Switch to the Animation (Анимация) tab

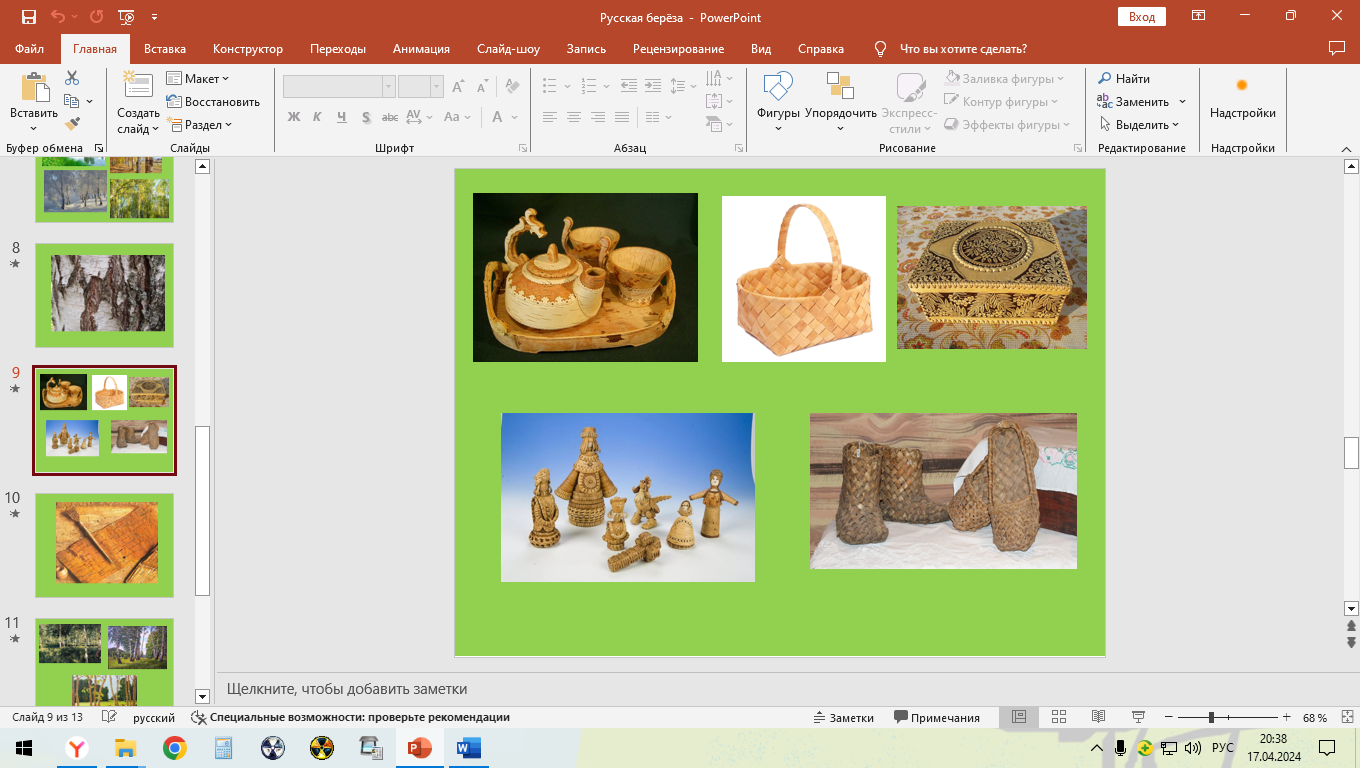click(421, 49)
